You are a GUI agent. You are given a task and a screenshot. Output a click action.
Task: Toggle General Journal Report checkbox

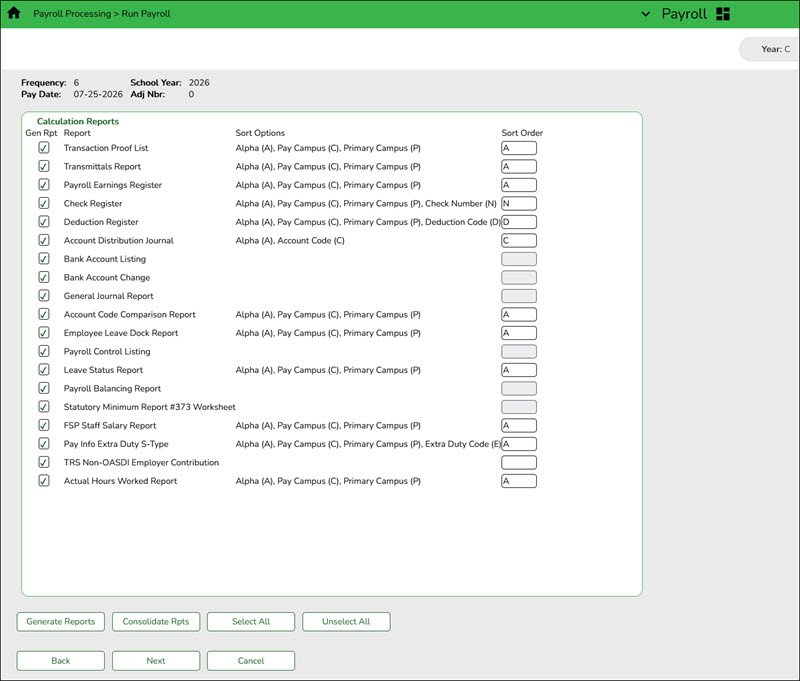pyautogui.click(x=44, y=296)
